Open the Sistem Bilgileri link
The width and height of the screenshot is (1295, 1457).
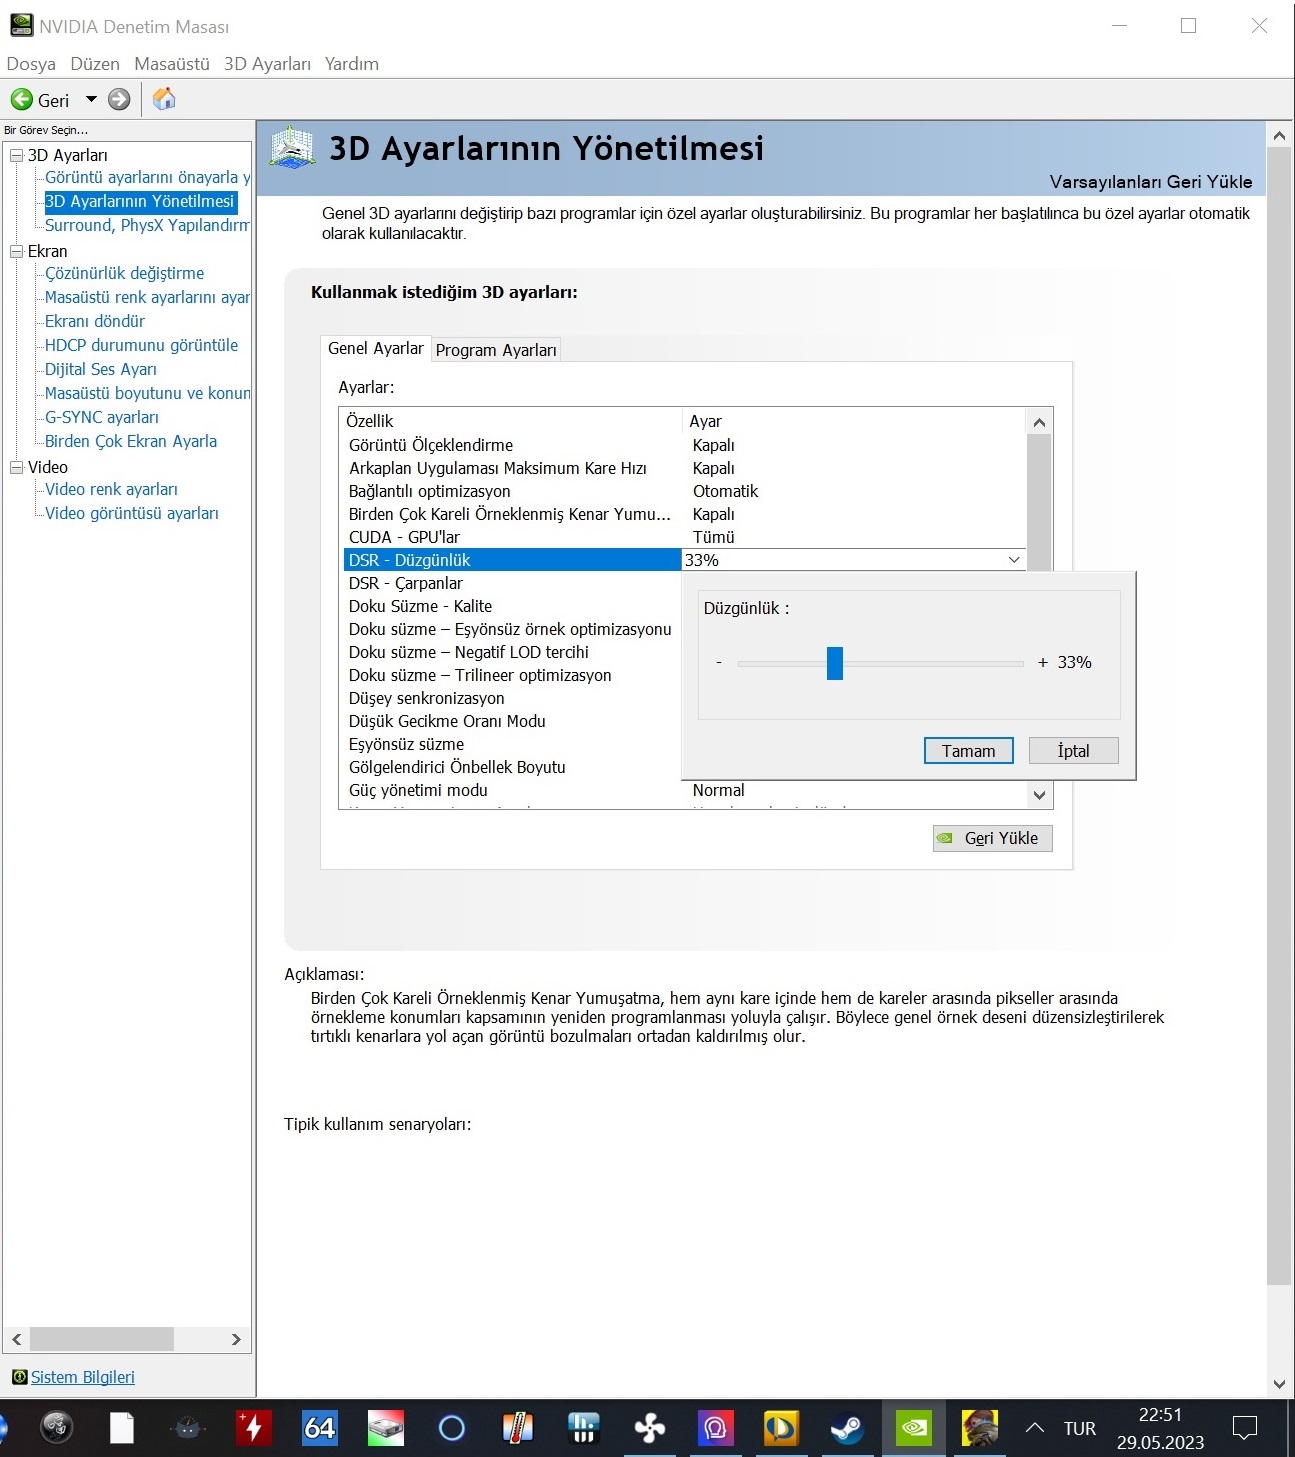coord(82,1377)
